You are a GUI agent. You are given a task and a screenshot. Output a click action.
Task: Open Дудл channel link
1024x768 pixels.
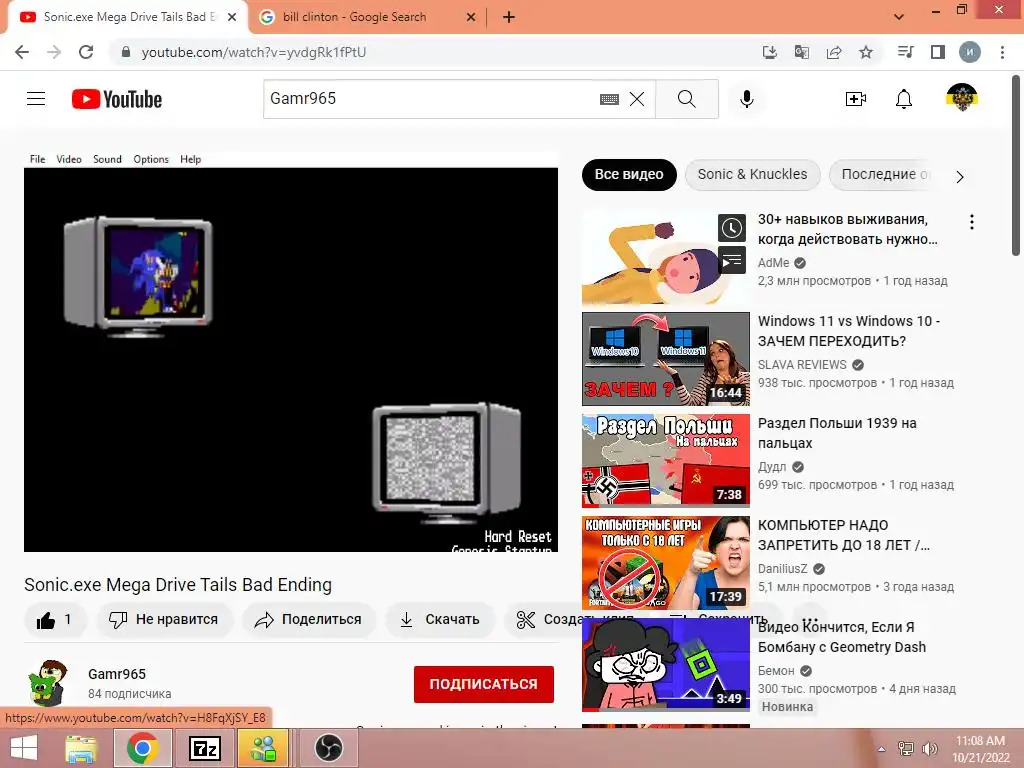(772, 467)
